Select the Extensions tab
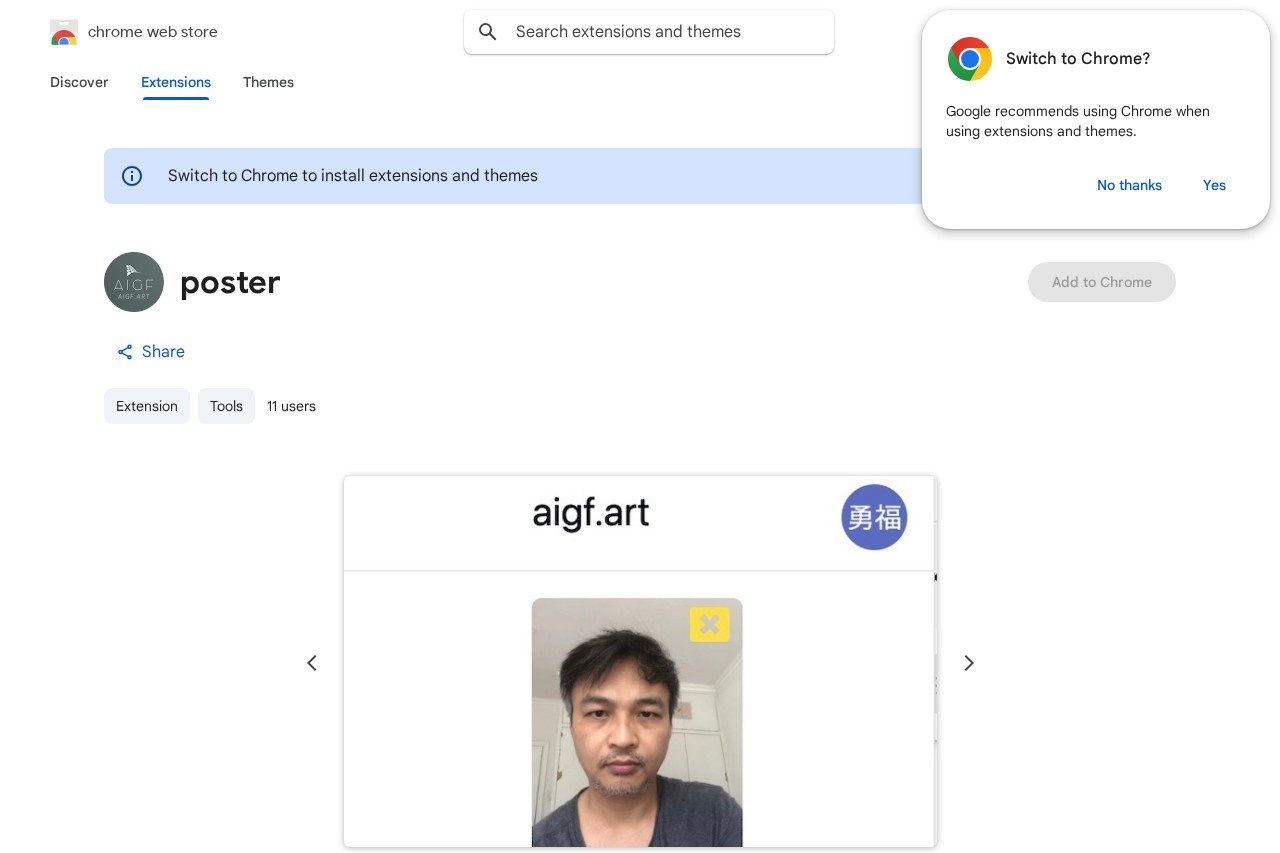 [x=176, y=82]
